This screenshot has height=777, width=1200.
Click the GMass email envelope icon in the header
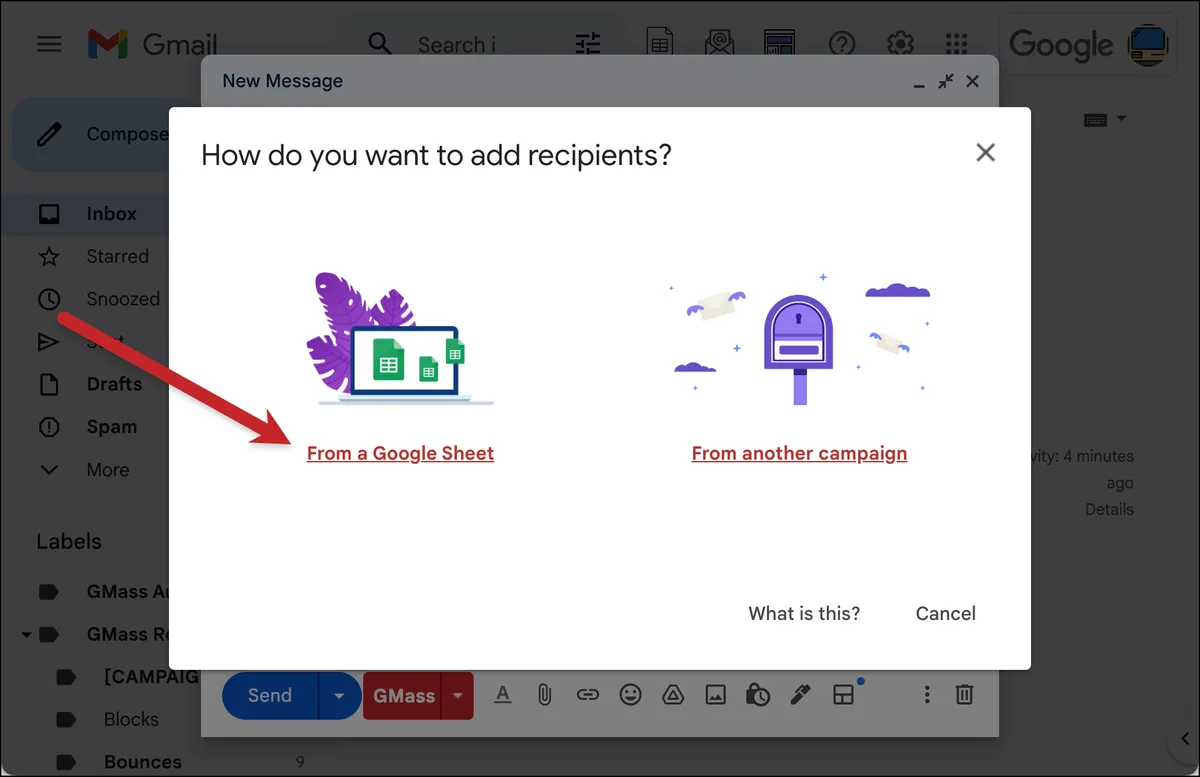[x=719, y=44]
